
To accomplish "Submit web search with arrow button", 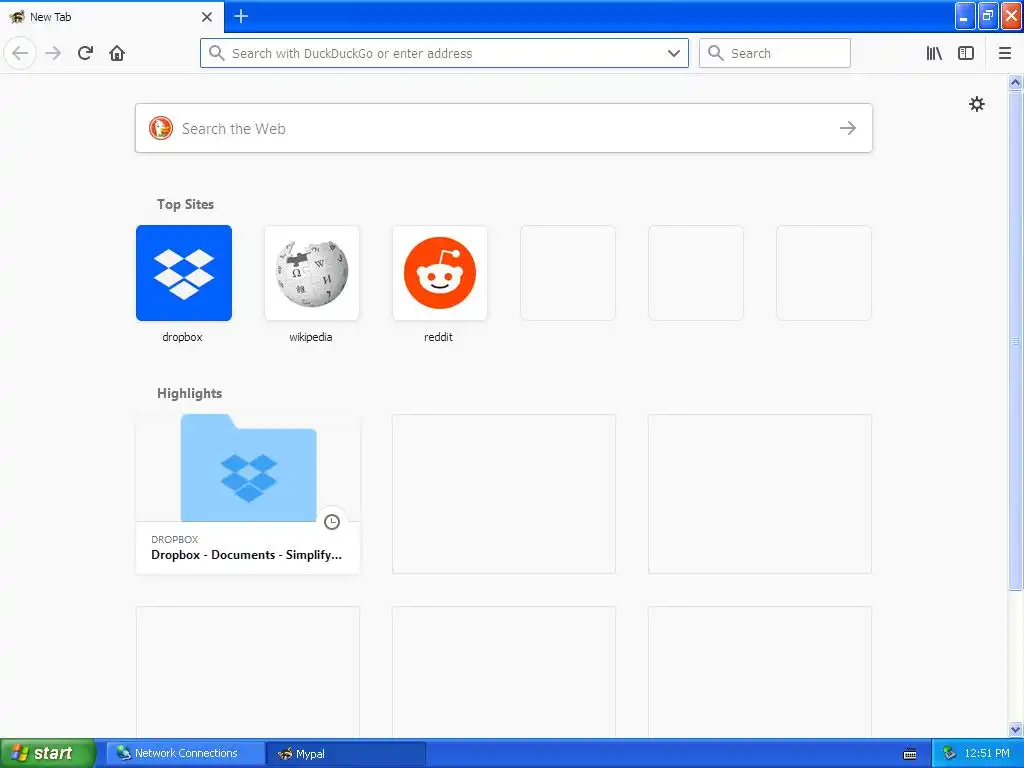I will 848,128.
